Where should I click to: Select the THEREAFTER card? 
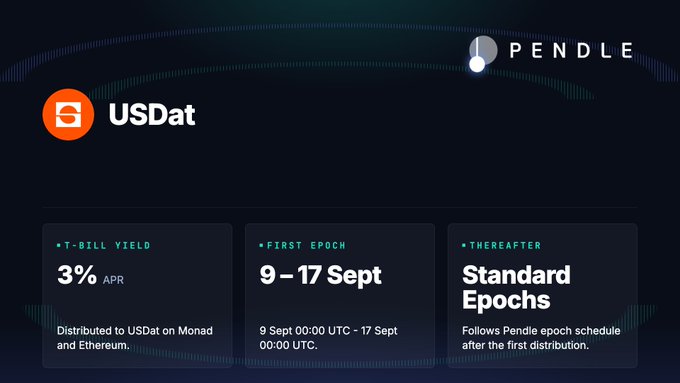(543, 295)
